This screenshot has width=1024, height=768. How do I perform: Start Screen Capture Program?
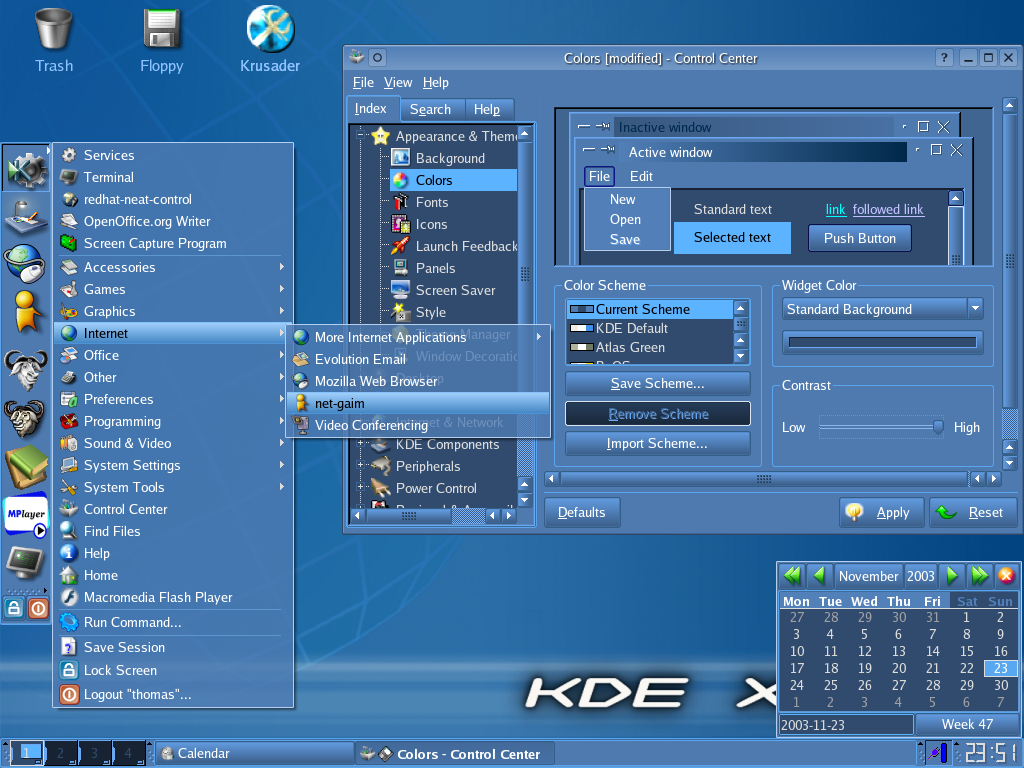point(173,244)
